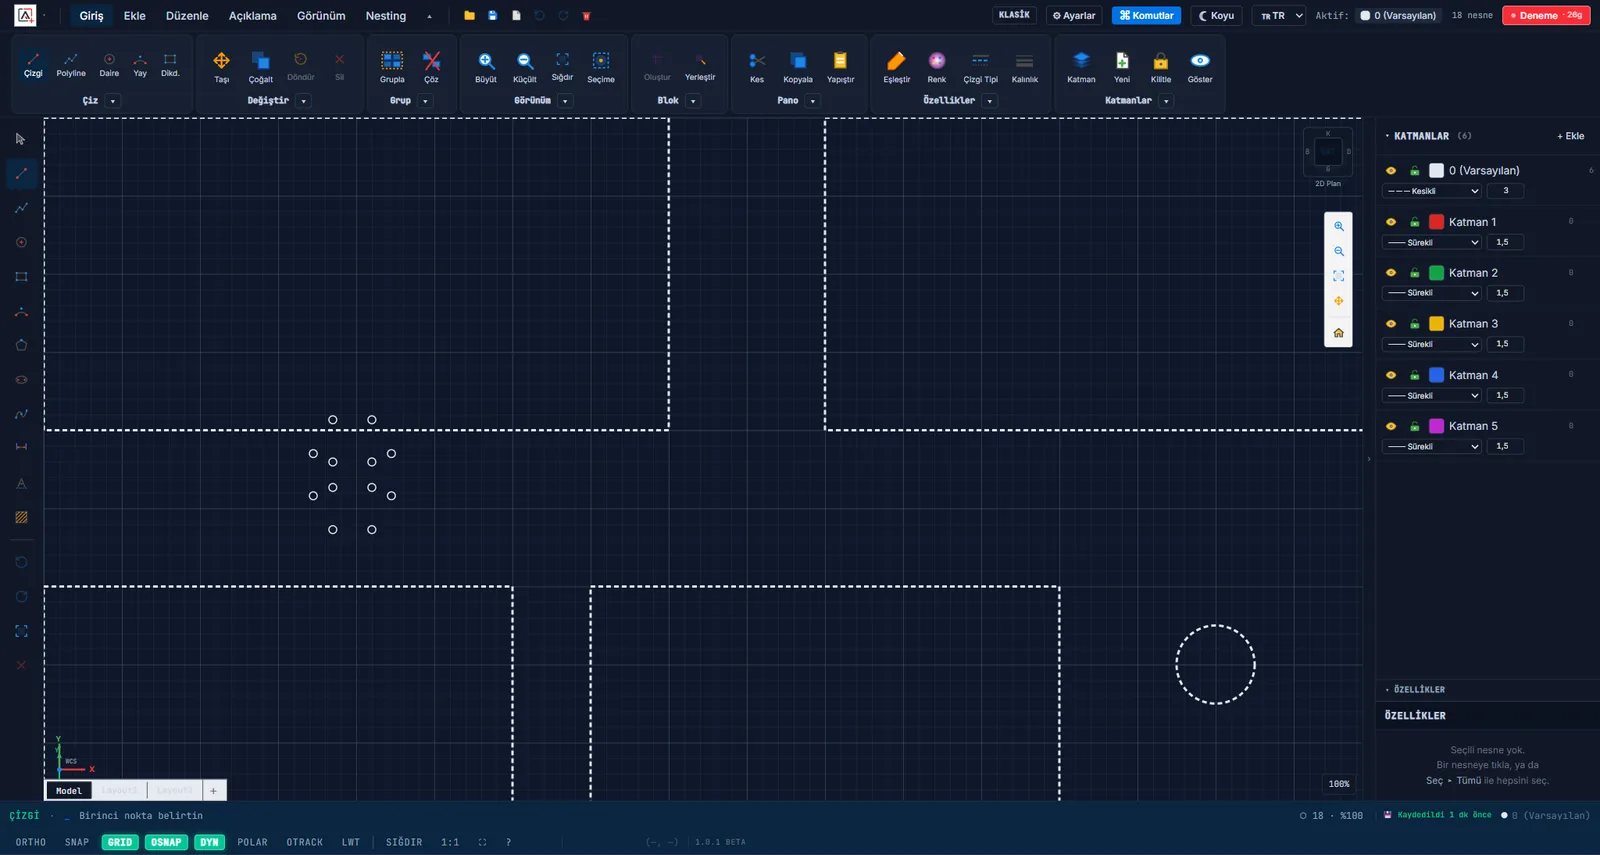The image size is (1600, 855).
Task: Toggle SNAP in the status bar
Action: point(77,842)
